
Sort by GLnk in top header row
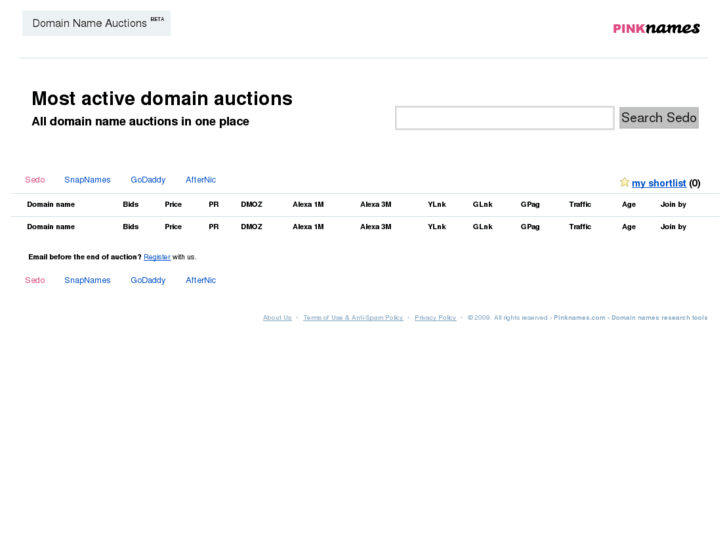pos(483,205)
